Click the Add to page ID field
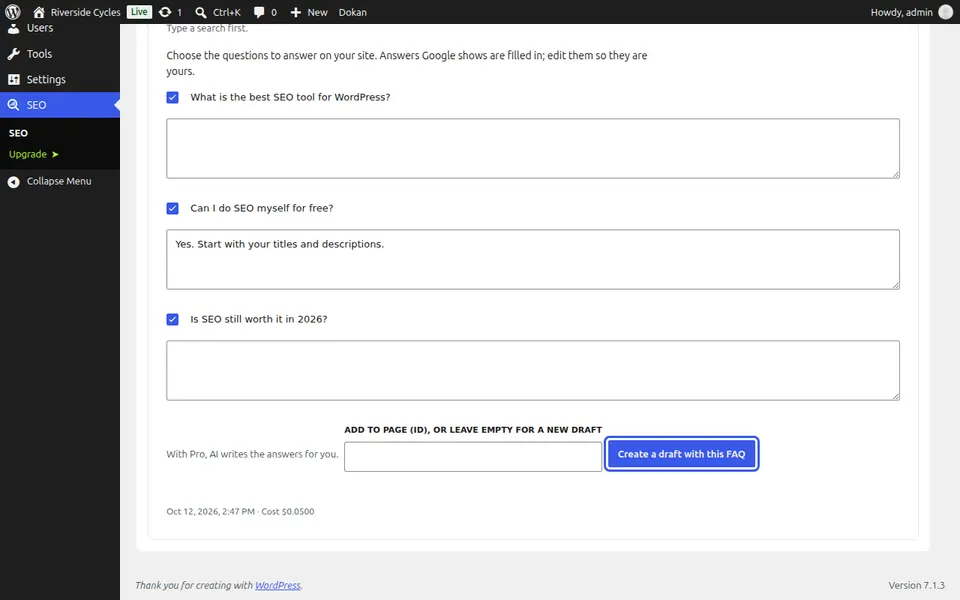The width and height of the screenshot is (960, 600). point(473,457)
